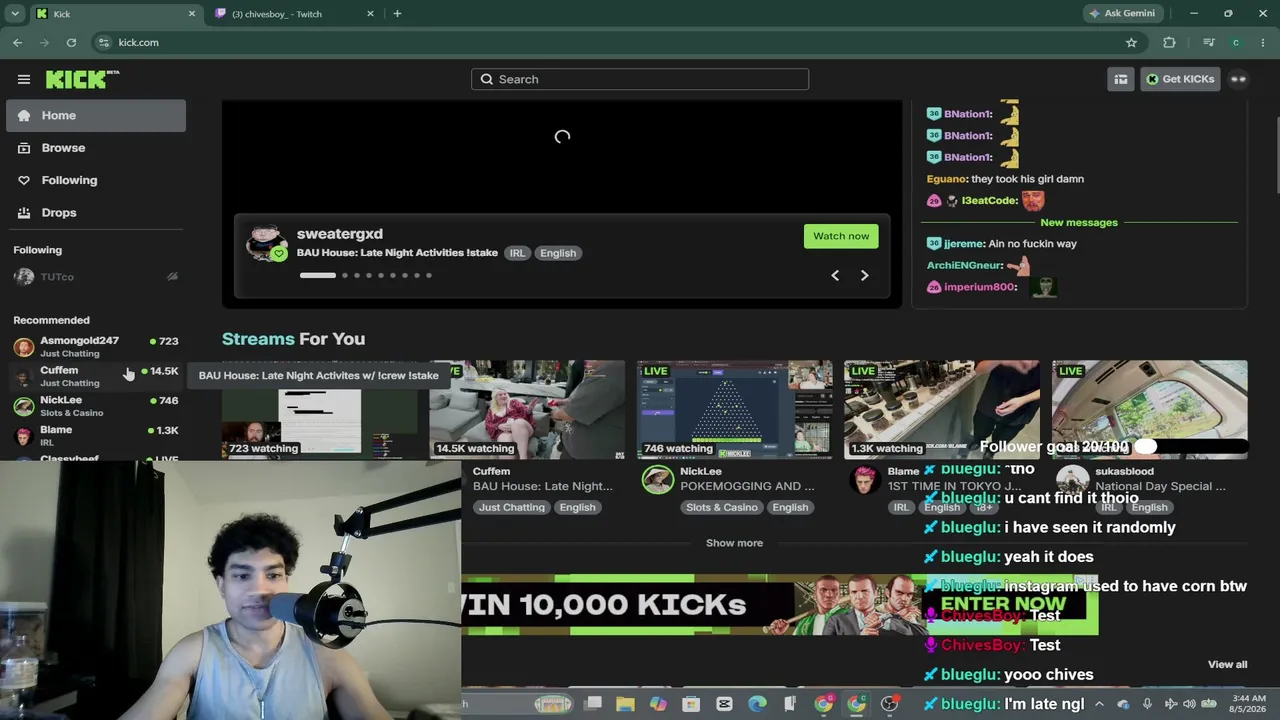
Task: Click the Ask Gemini button
Action: pyautogui.click(x=1122, y=14)
